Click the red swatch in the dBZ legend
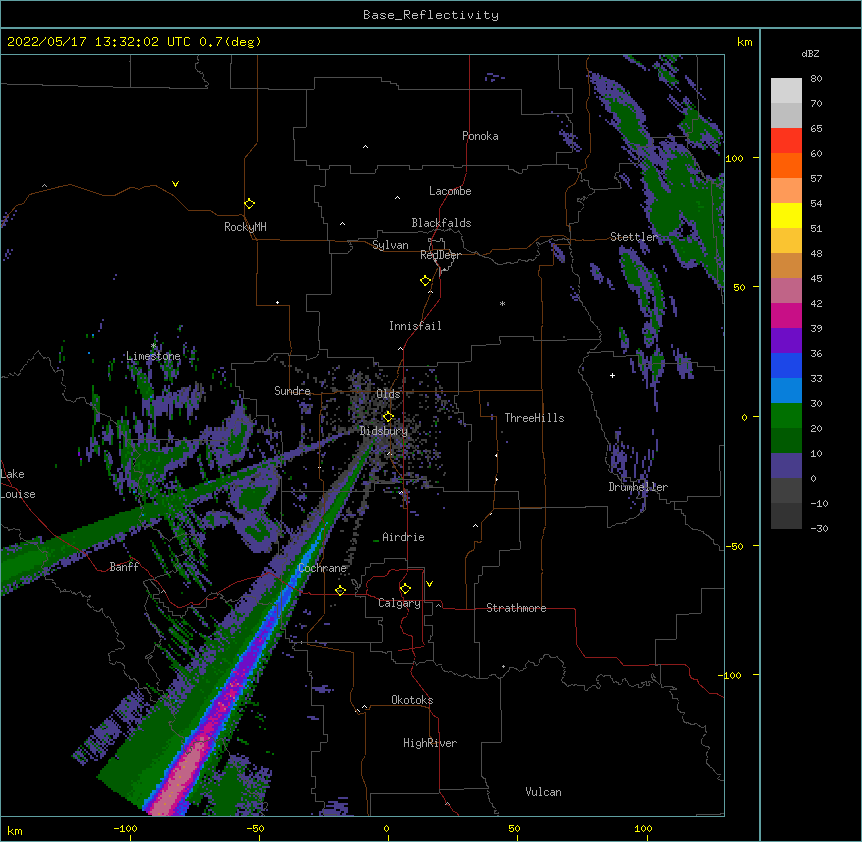Image resolution: width=862 pixels, height=842 pixels. pos(786,140)
